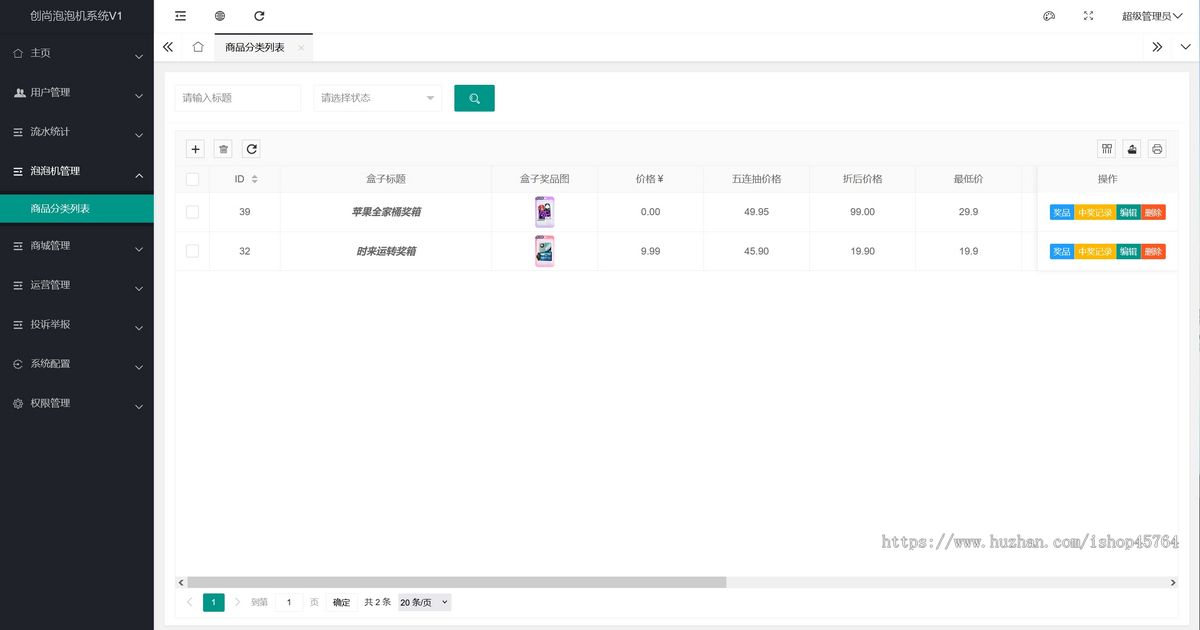
Task: Click 编辑 for the ID 39 row
Action: 1128,212
